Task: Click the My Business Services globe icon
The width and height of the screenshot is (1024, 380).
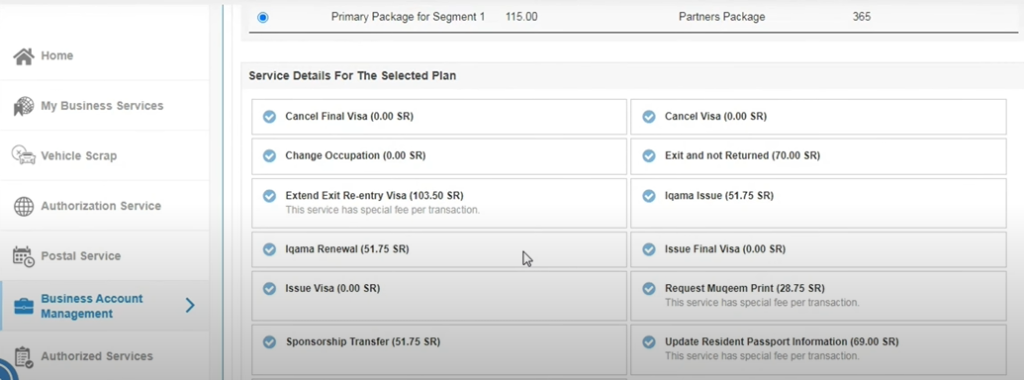Action: 24,106
